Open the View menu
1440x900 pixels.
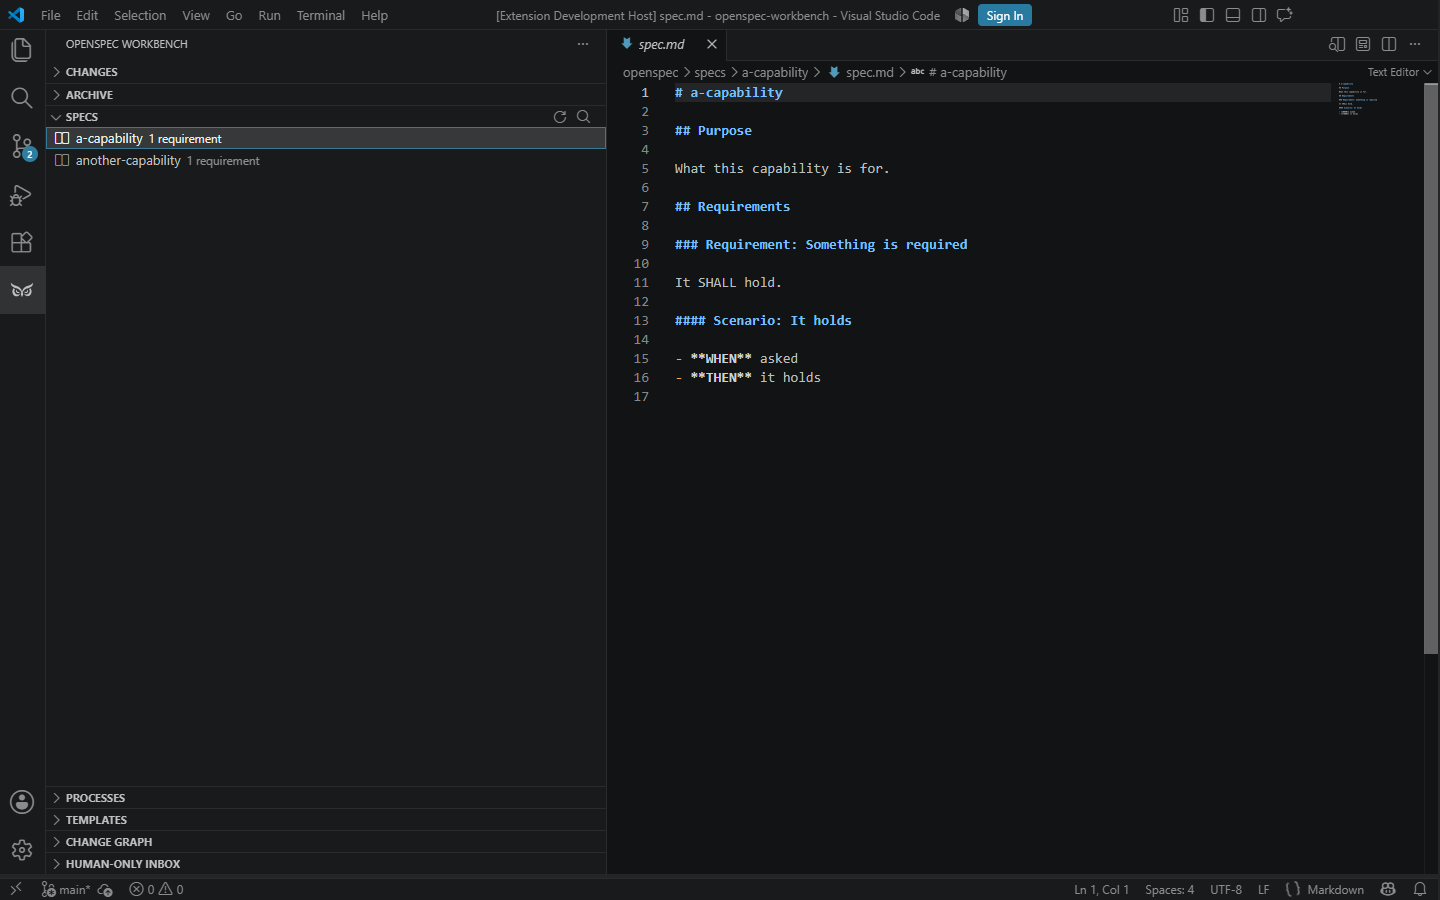coord(196,15)
